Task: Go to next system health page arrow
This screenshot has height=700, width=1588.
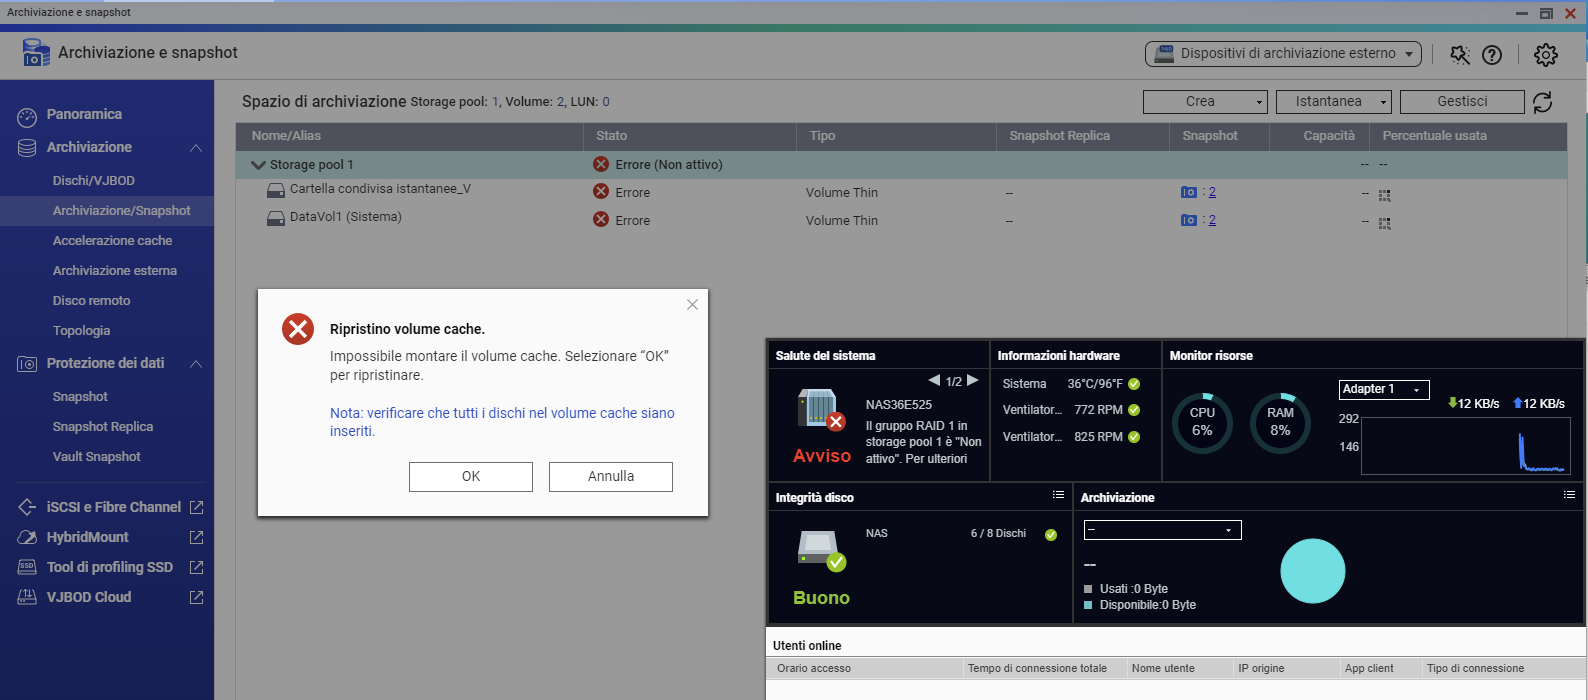Action: [973, 380]
